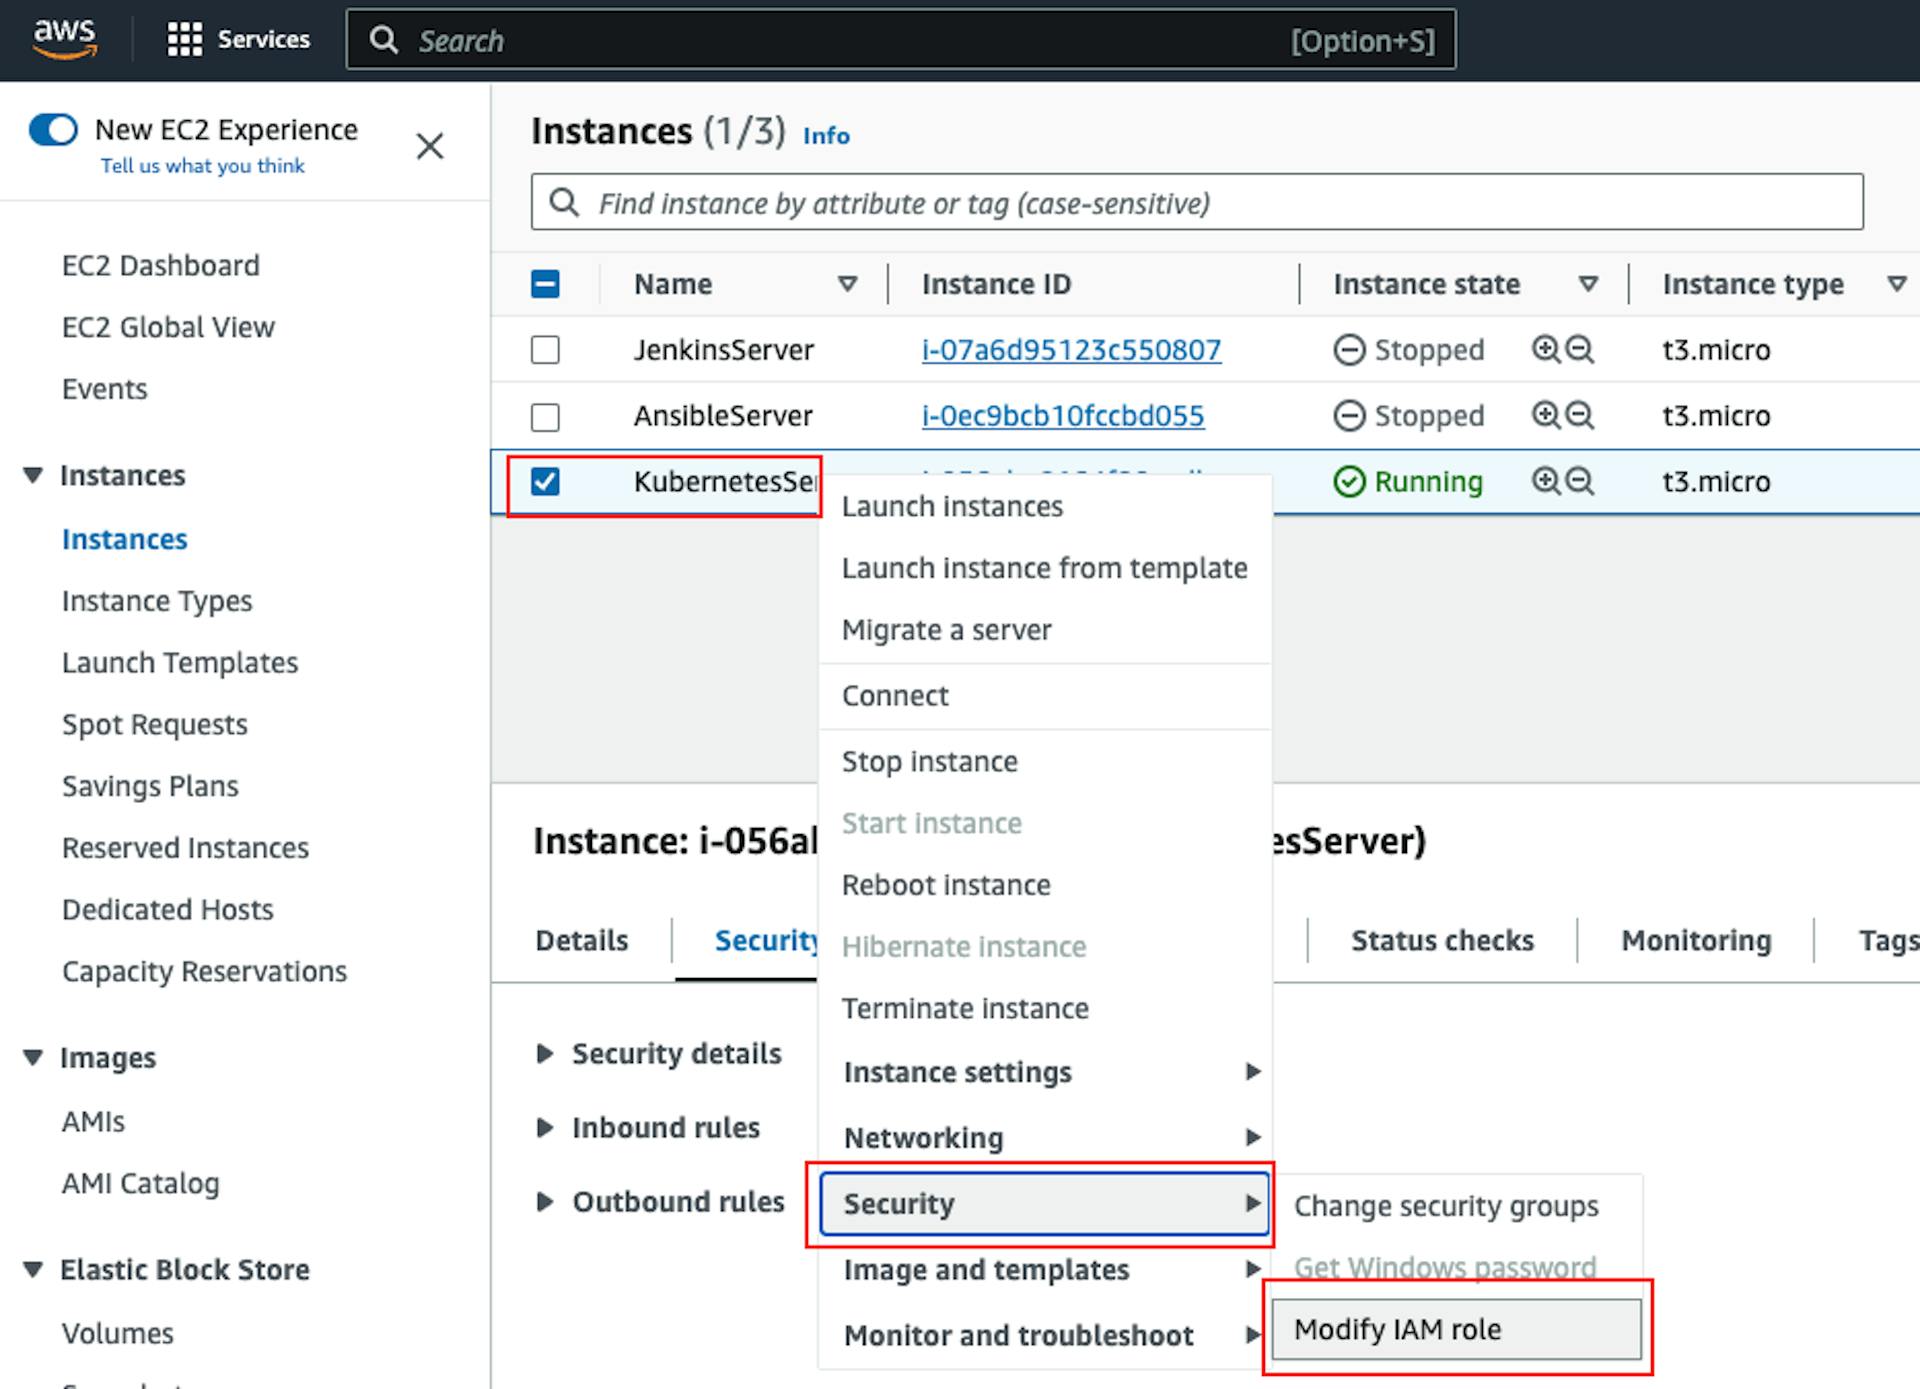Open Volumes in sidebar
Image resolution: width=1920 pixels, height=1389 pixels.
point(118,1333)
